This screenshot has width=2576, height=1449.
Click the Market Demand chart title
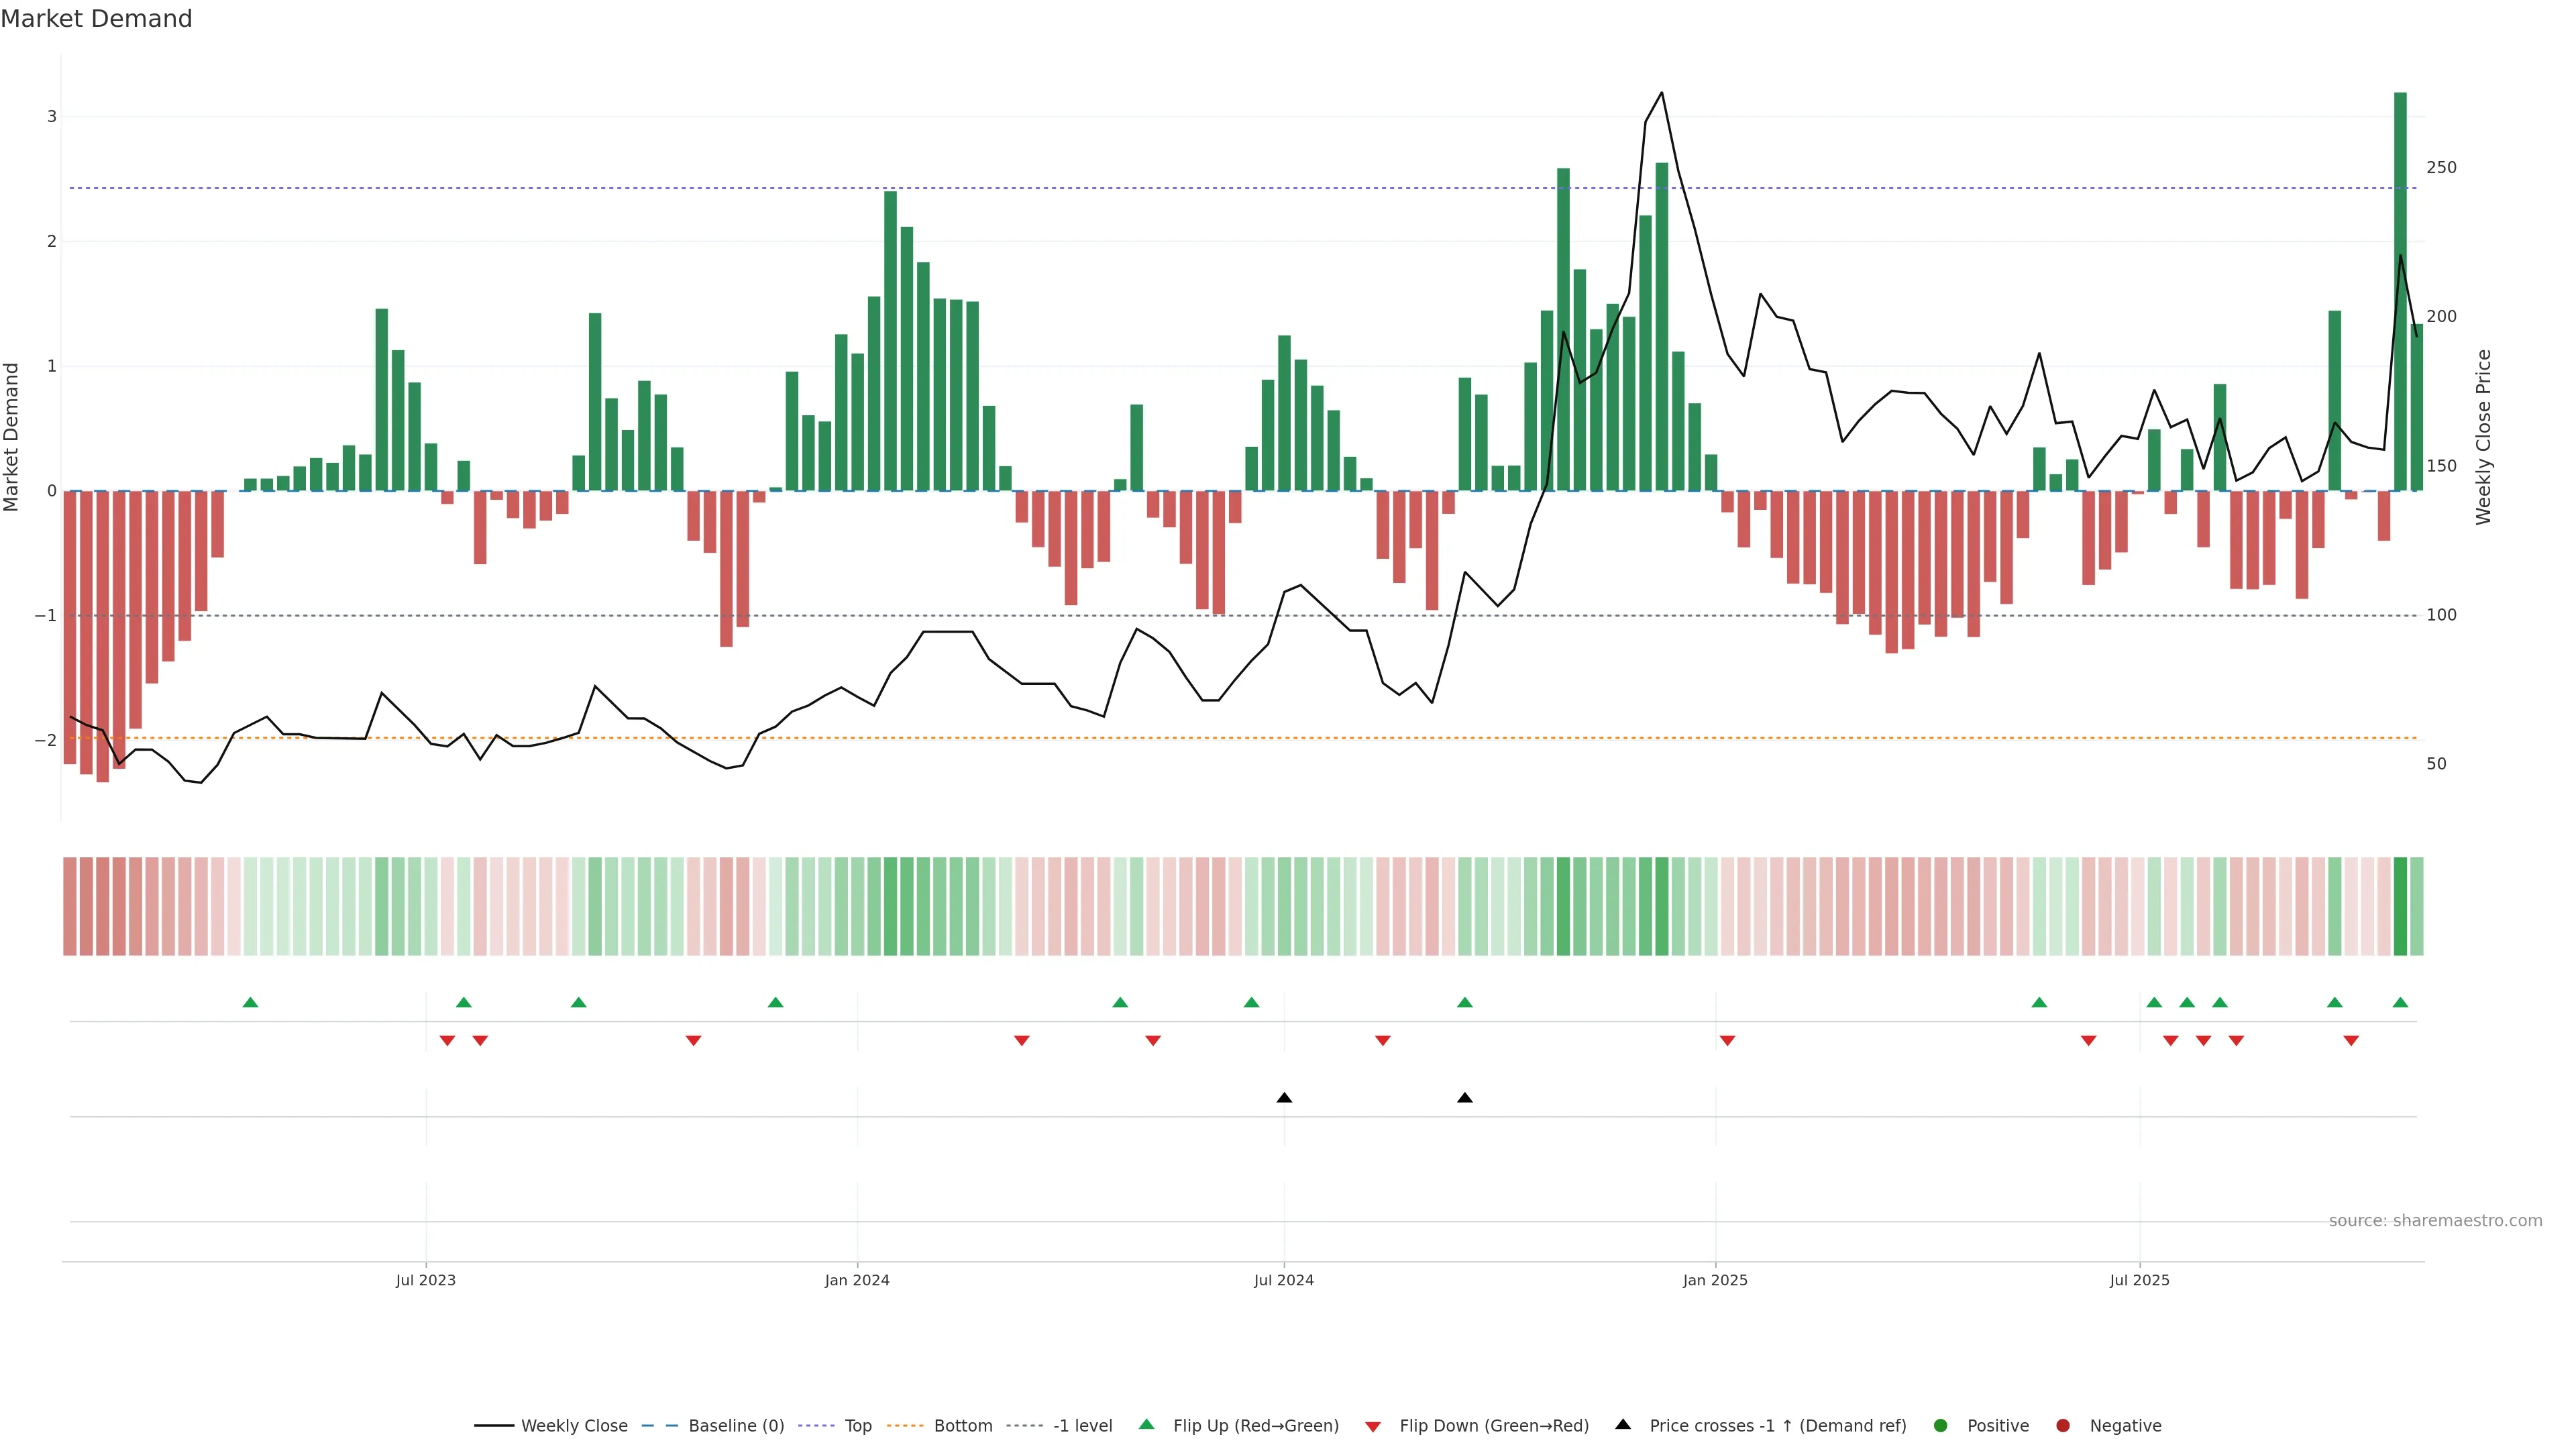click(96, 19)
